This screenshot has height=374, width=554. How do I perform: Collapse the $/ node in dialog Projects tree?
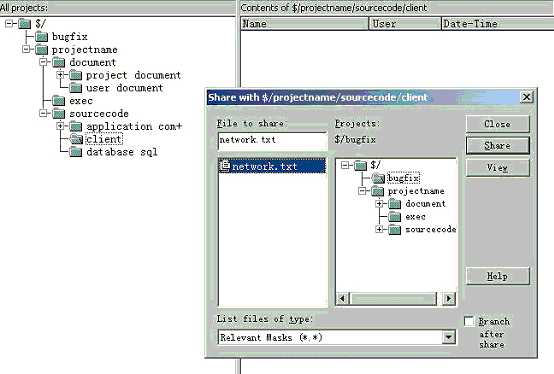(x=346, y=165)
